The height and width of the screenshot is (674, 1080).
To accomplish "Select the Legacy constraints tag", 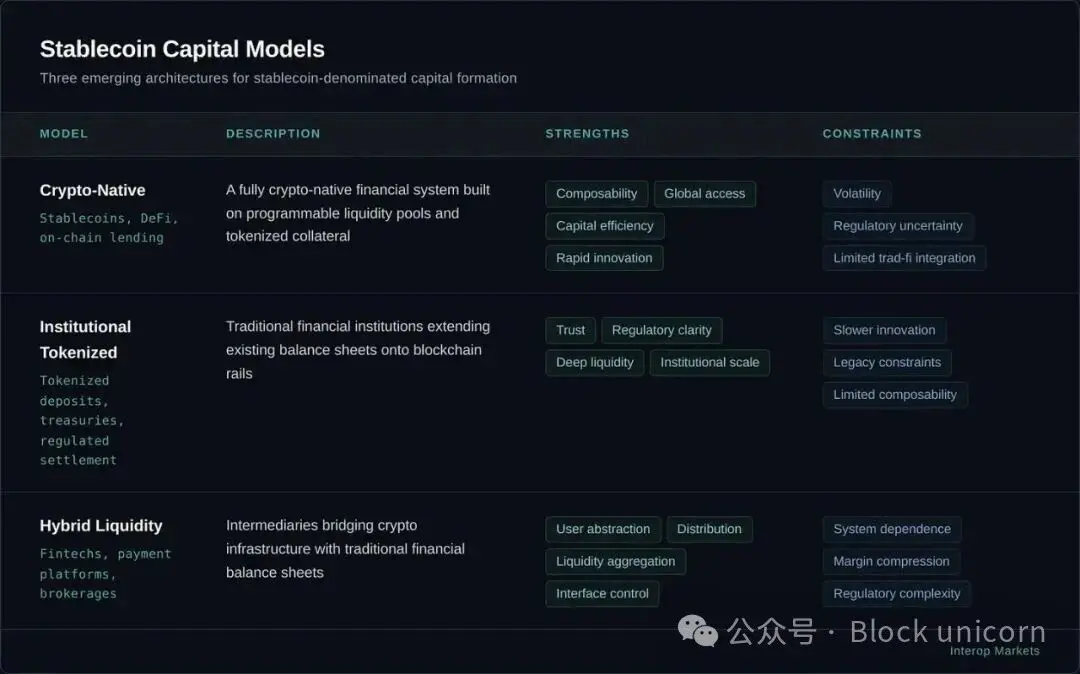I will point(887,362).
